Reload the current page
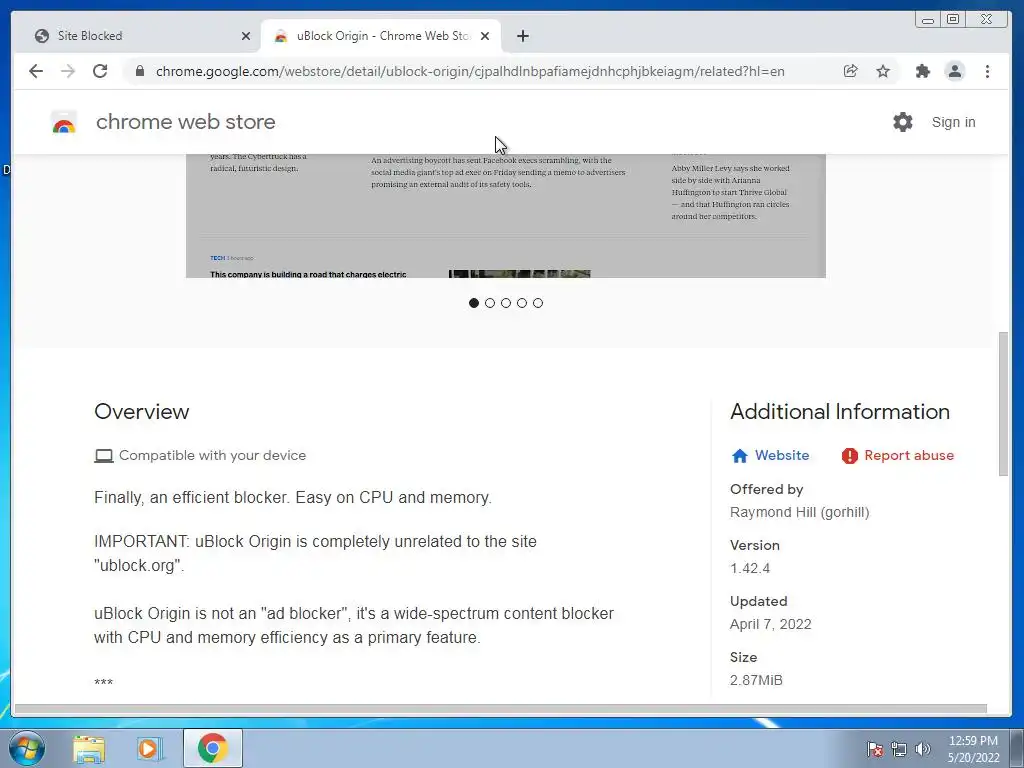The image size is (1024, 768). pos(100,71)
